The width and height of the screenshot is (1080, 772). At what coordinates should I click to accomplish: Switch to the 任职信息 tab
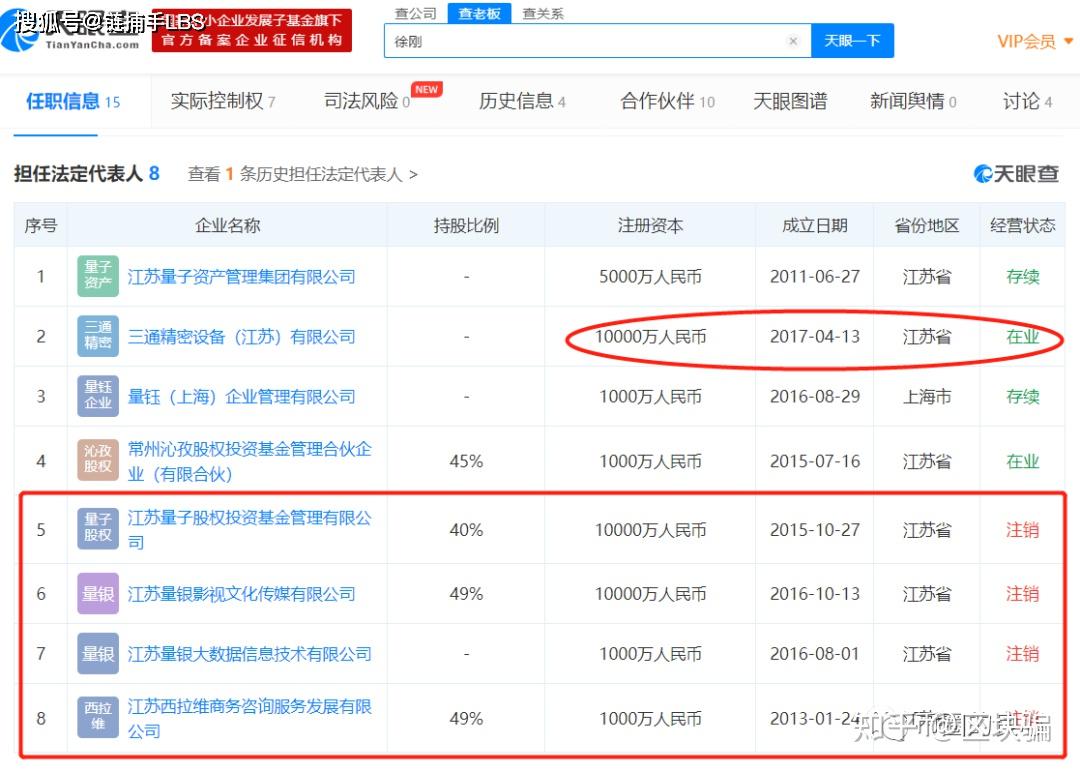(x=73, y=101)
